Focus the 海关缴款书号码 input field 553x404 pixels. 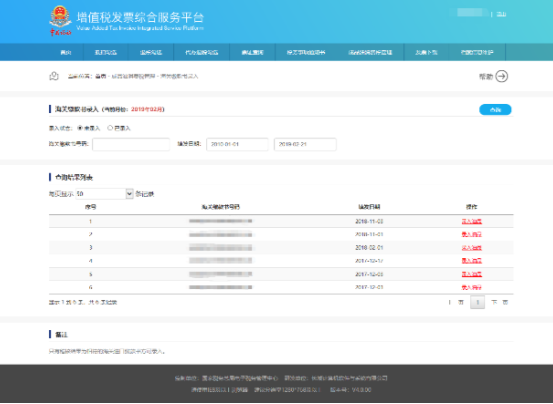(131, 144)
